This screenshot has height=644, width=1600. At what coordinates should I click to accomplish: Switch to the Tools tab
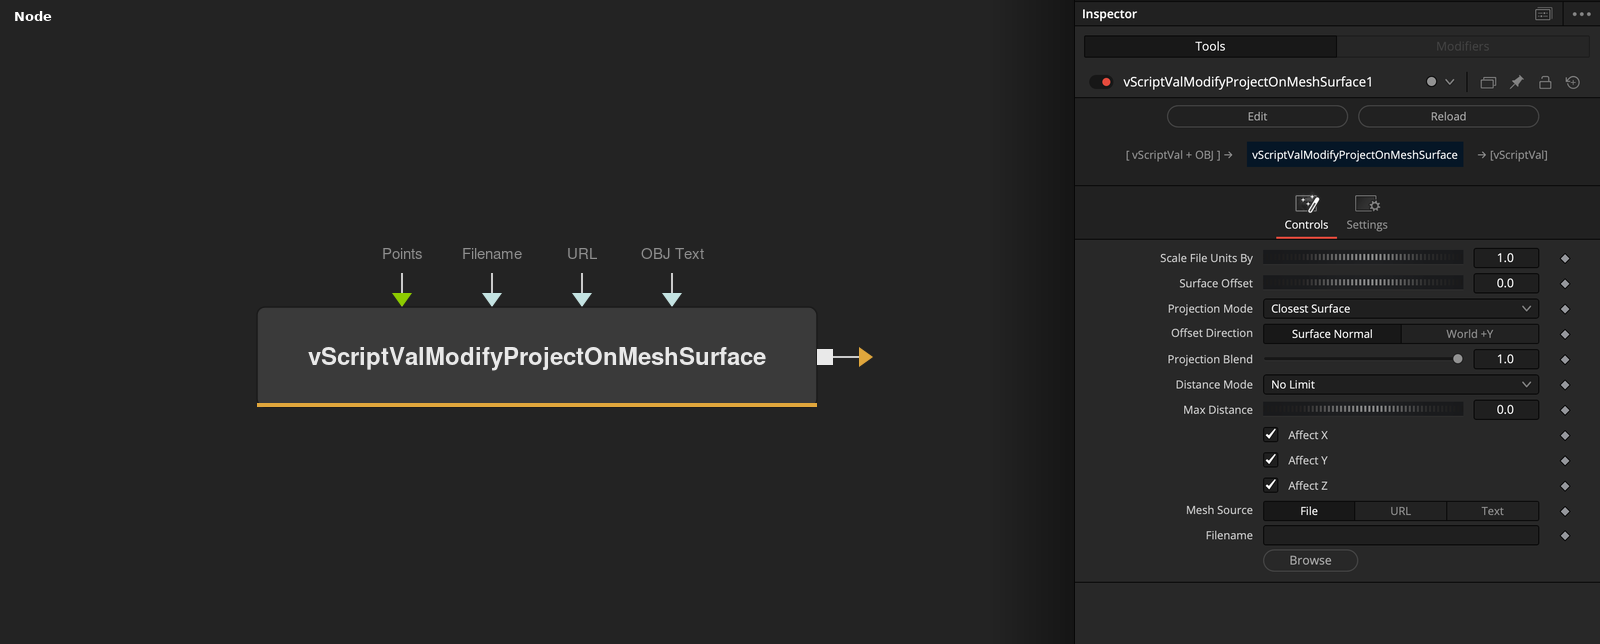(x=1210, y=46)
